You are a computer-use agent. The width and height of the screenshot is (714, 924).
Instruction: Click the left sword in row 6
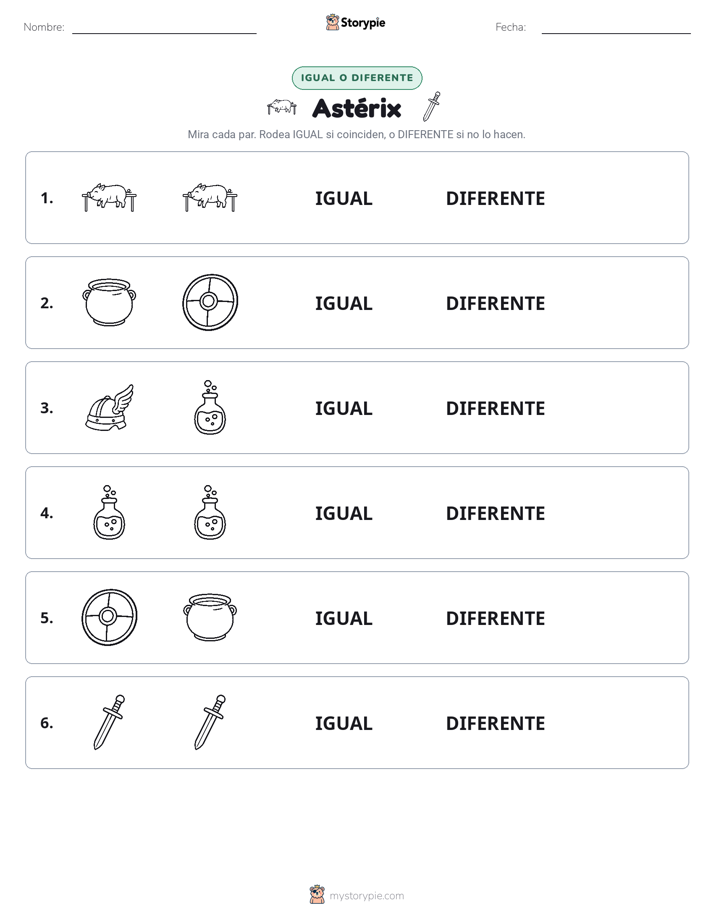pyautogui.click(x=109, y=722)
